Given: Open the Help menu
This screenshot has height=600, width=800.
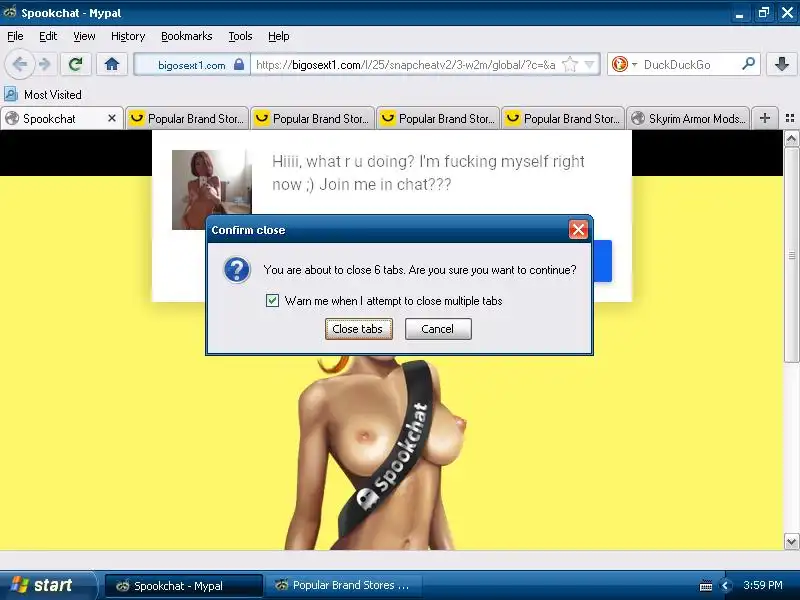Looking at the screenshot, I should point(279,36).
